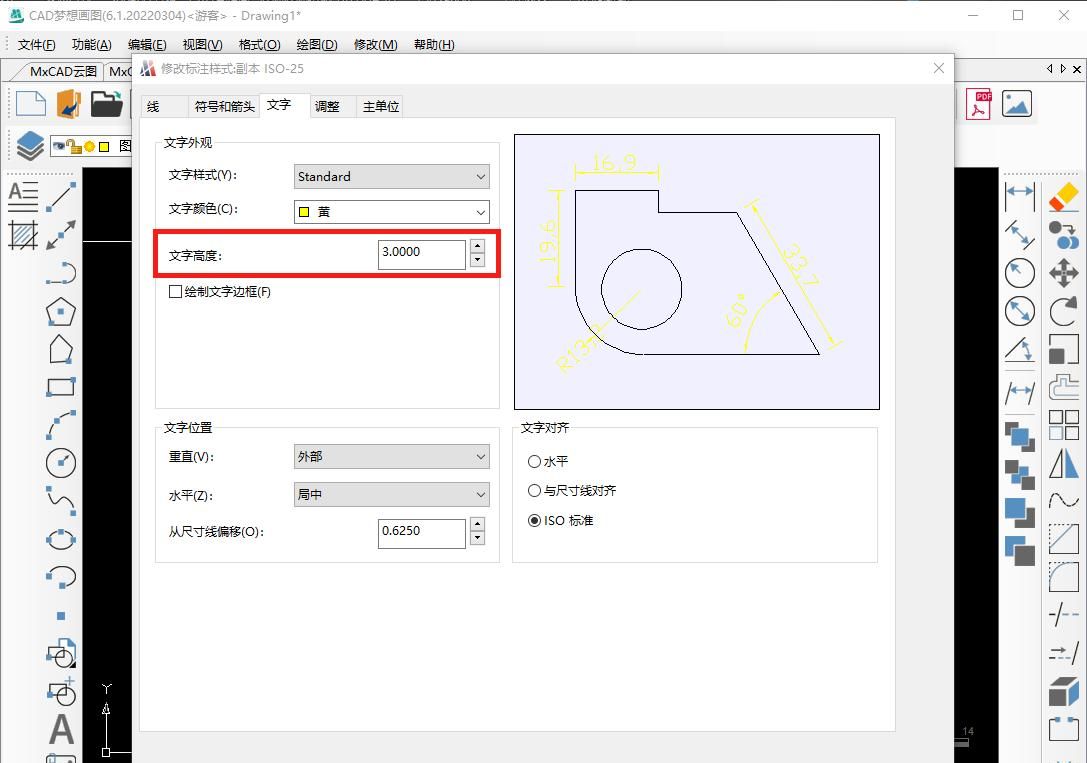This screenshot has height=763, width=1087.
Task: Select the move tool on right toolbar
Action: click(x=1062, y=272)
